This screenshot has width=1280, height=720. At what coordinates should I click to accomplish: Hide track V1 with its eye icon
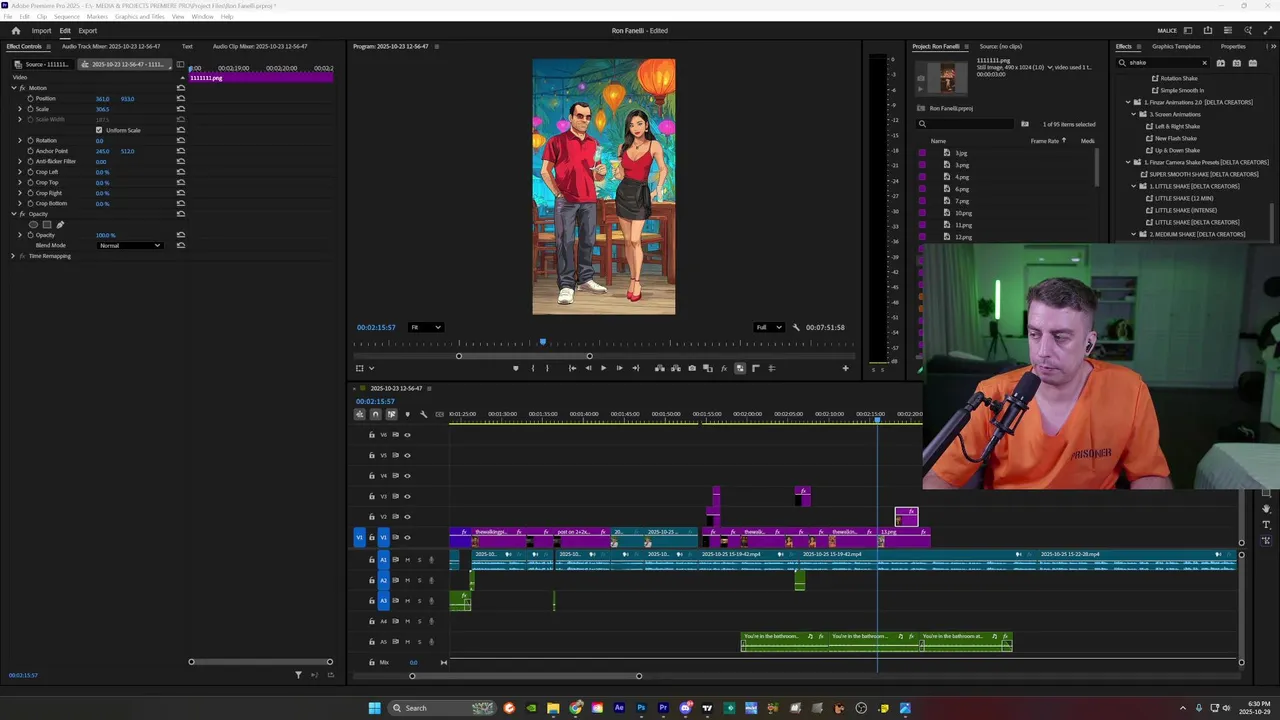point(407,537)
